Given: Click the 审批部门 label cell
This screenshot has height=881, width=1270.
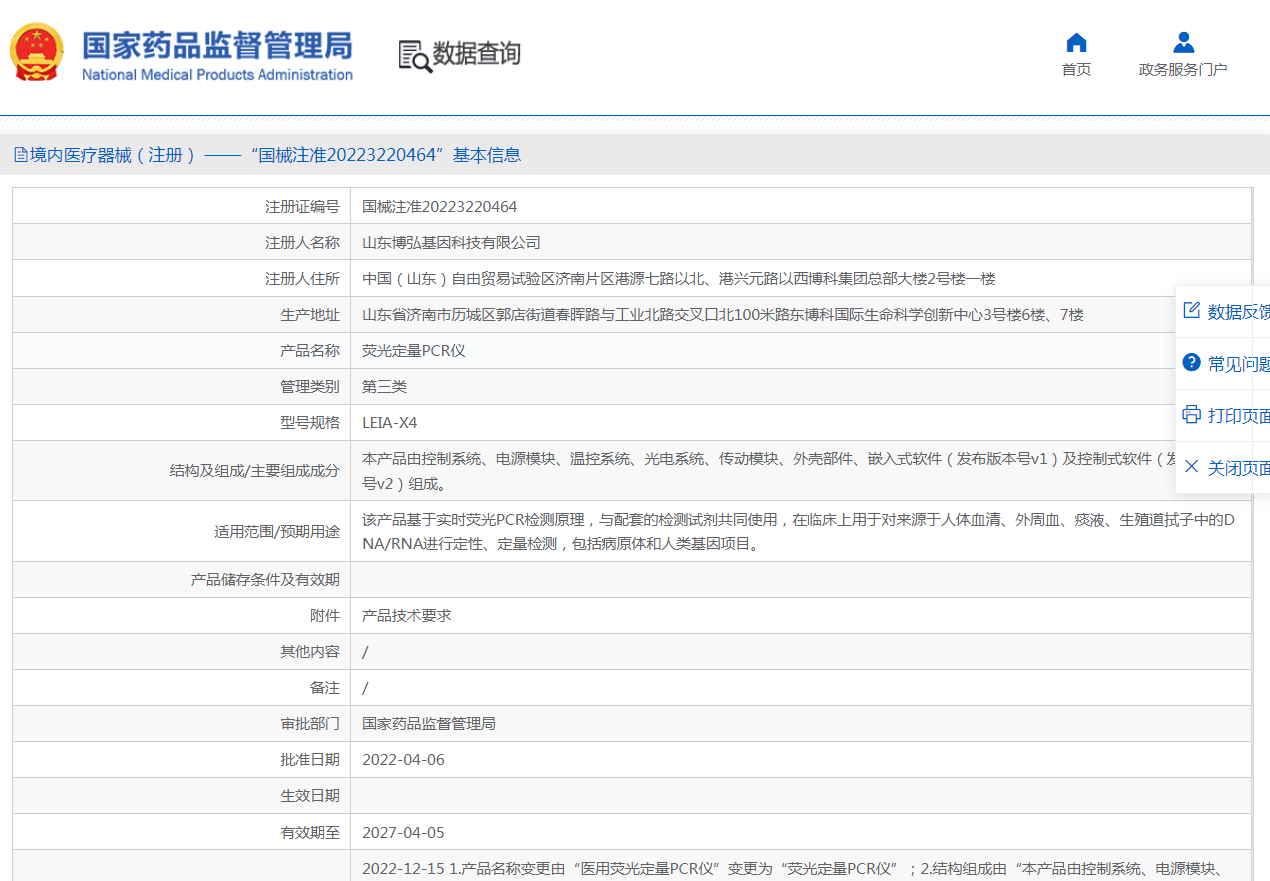Looking at the screenshot, I should pos(182,724).
